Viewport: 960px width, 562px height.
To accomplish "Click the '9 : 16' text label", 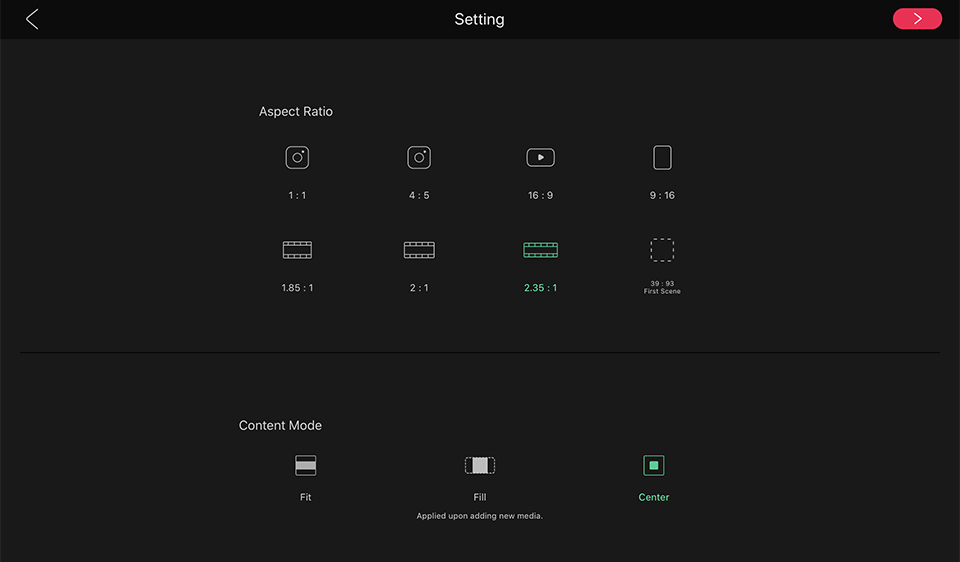I will point(662,195).
